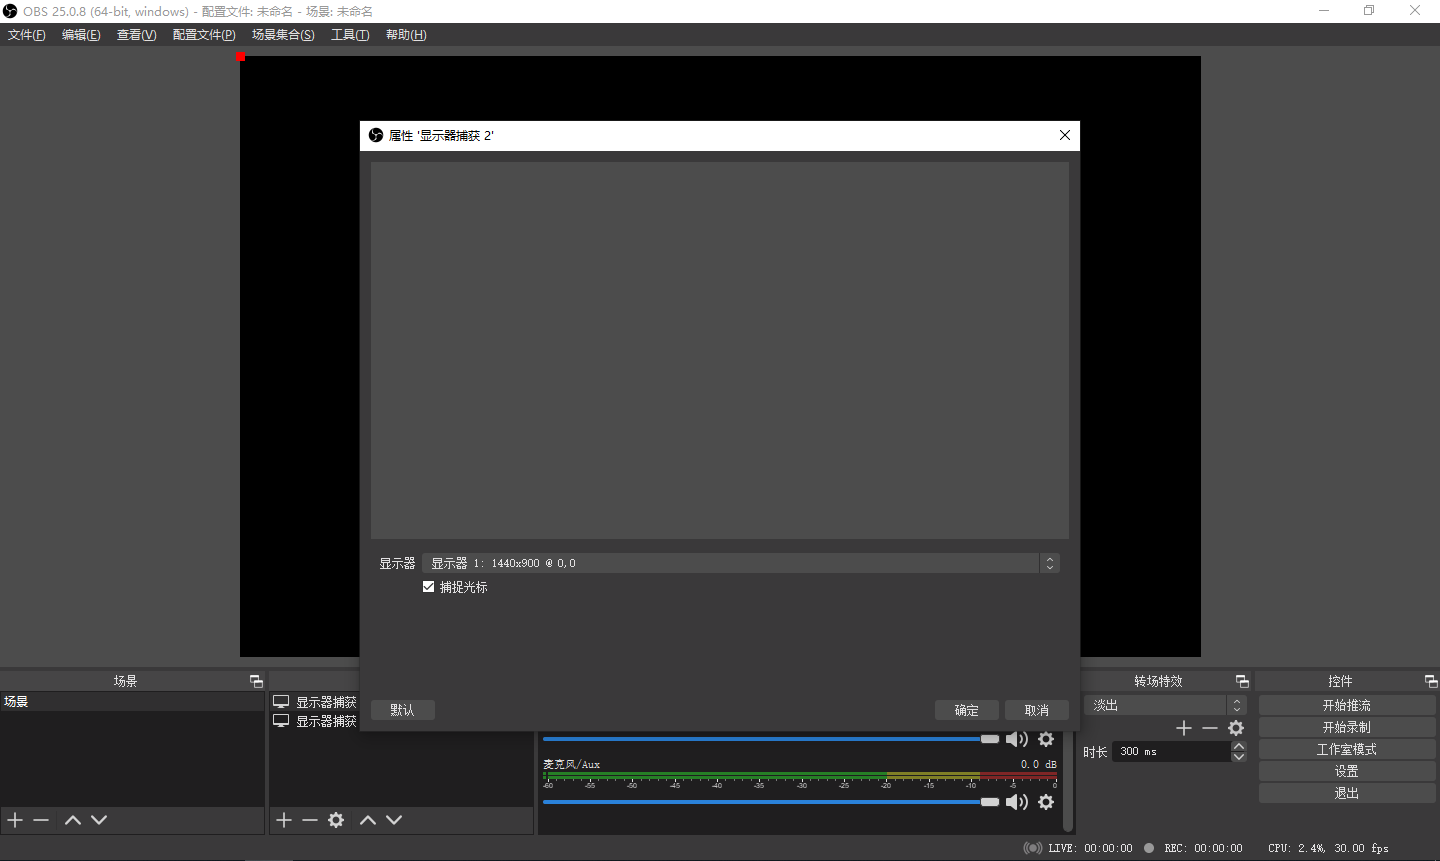
Task: Open transition properties gear in 转场特效
Action: point(1236,728)
